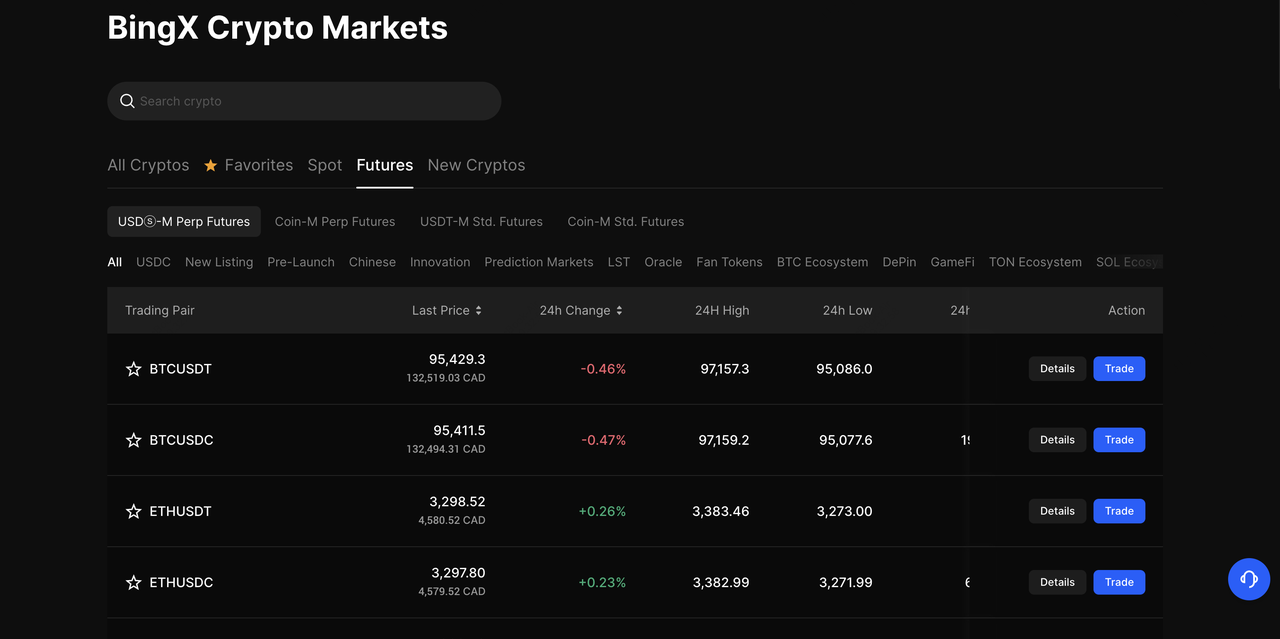The image size is (1280, 639).
Task: Open the Favorites tab
Action: 249,165
